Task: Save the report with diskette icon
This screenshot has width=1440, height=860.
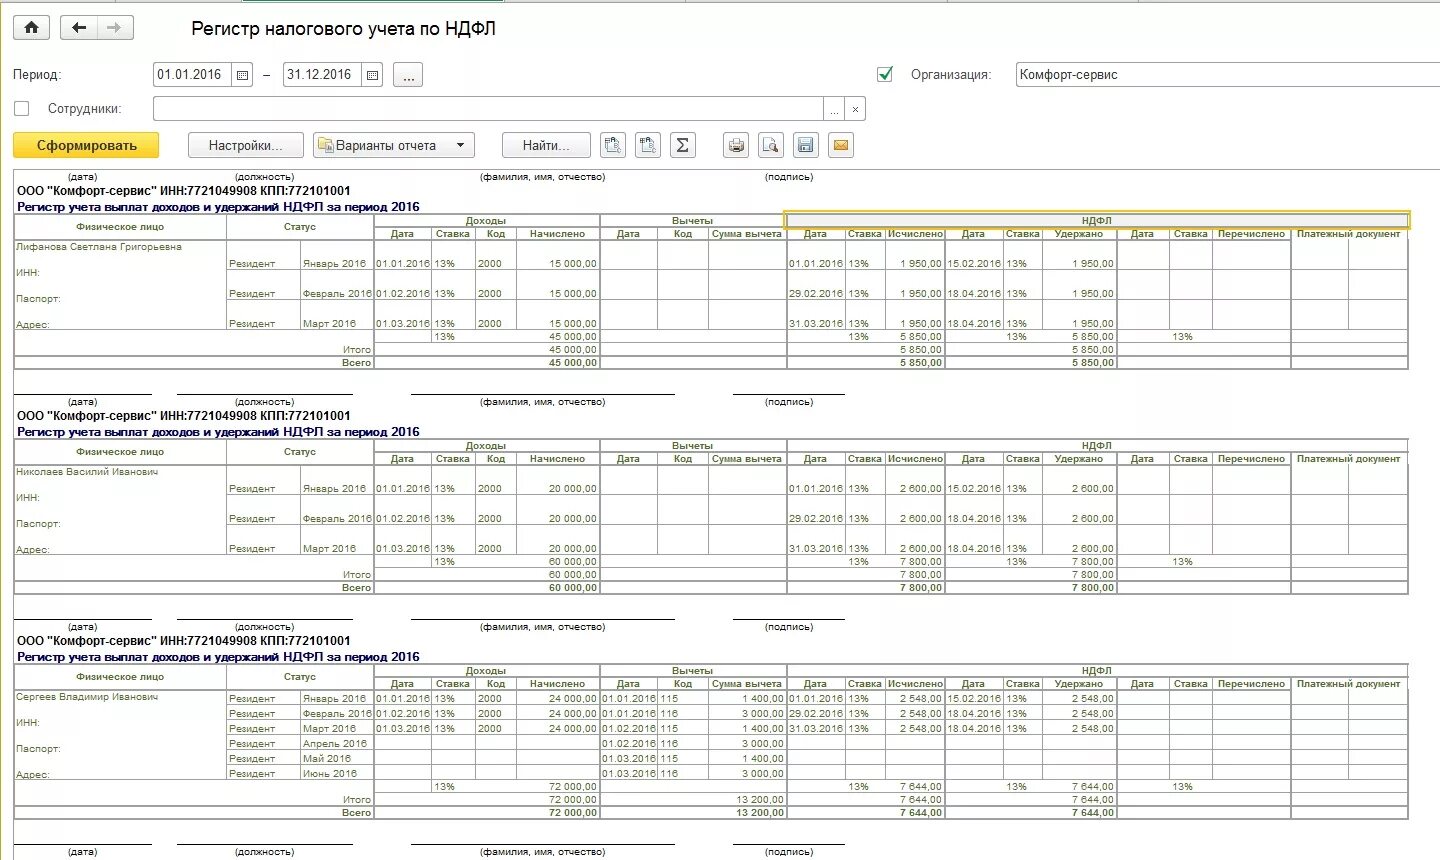Action: tap(805, 145)
